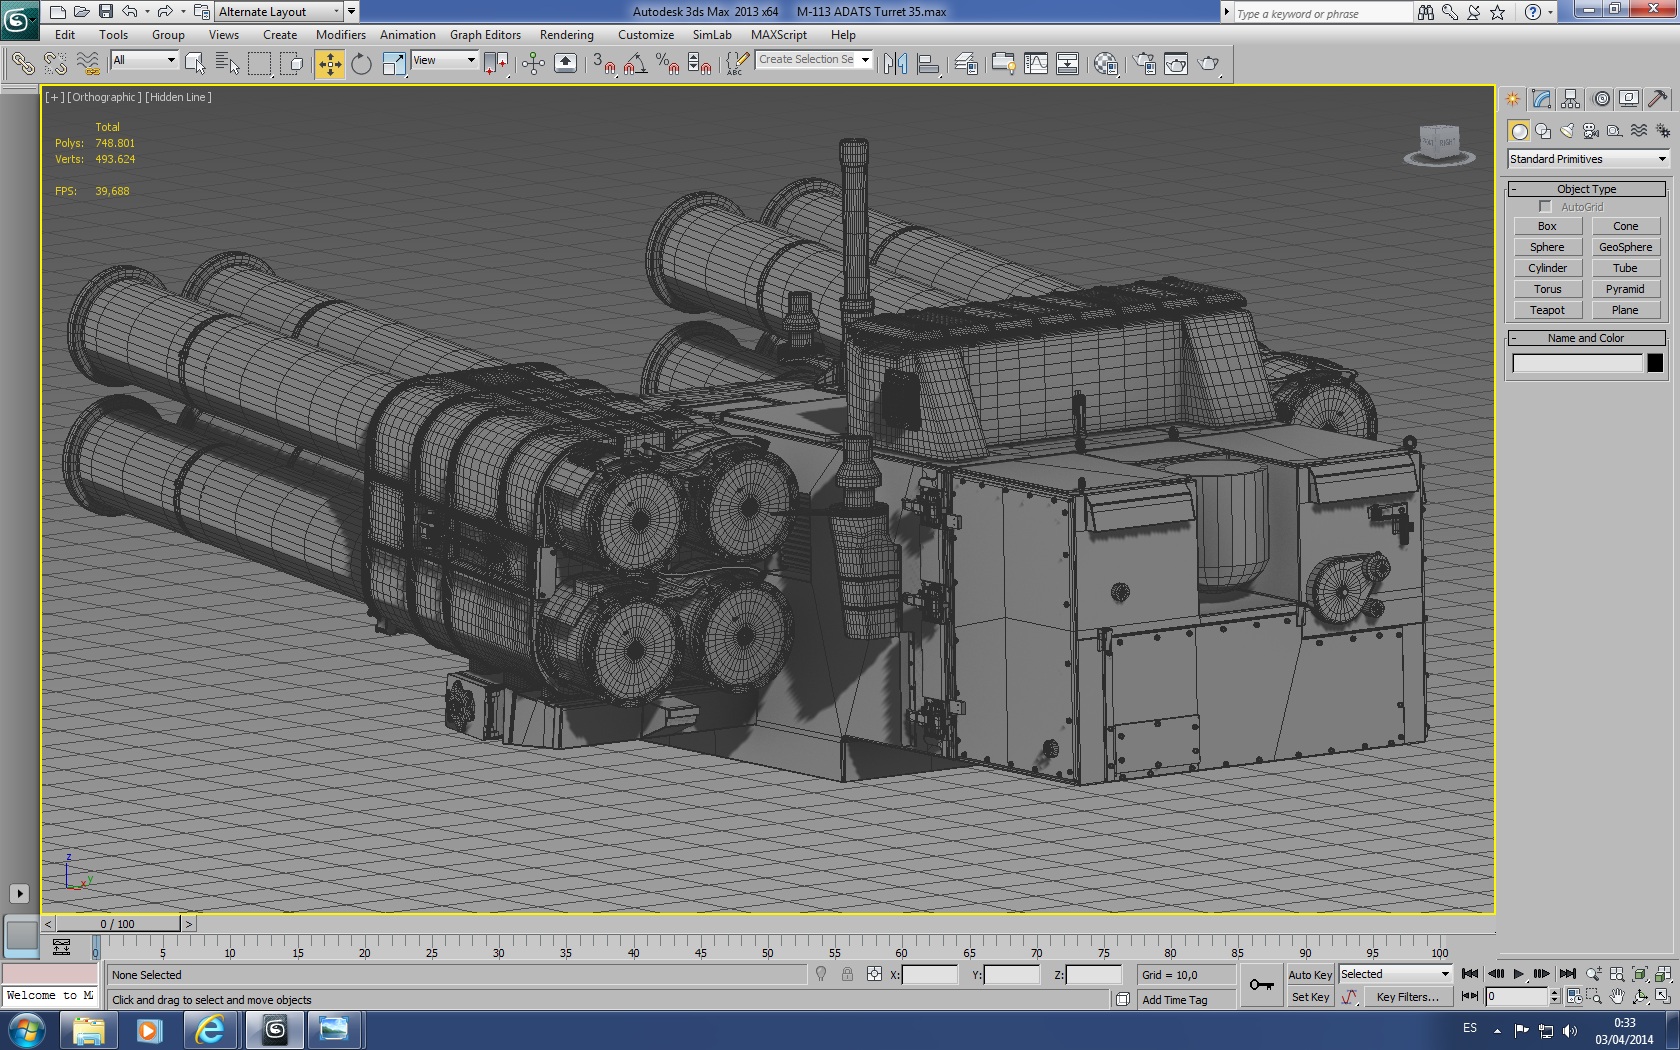Select the Shapes category in Create panel
The image size is (1680, 1050).
click(x=1543, y=131)
